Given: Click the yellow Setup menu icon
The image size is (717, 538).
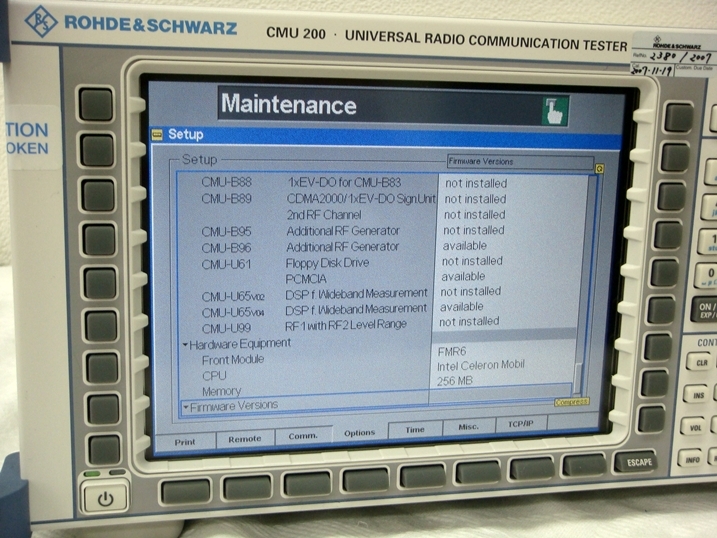Looking at the screenshot, I should [x=157, y=134].
